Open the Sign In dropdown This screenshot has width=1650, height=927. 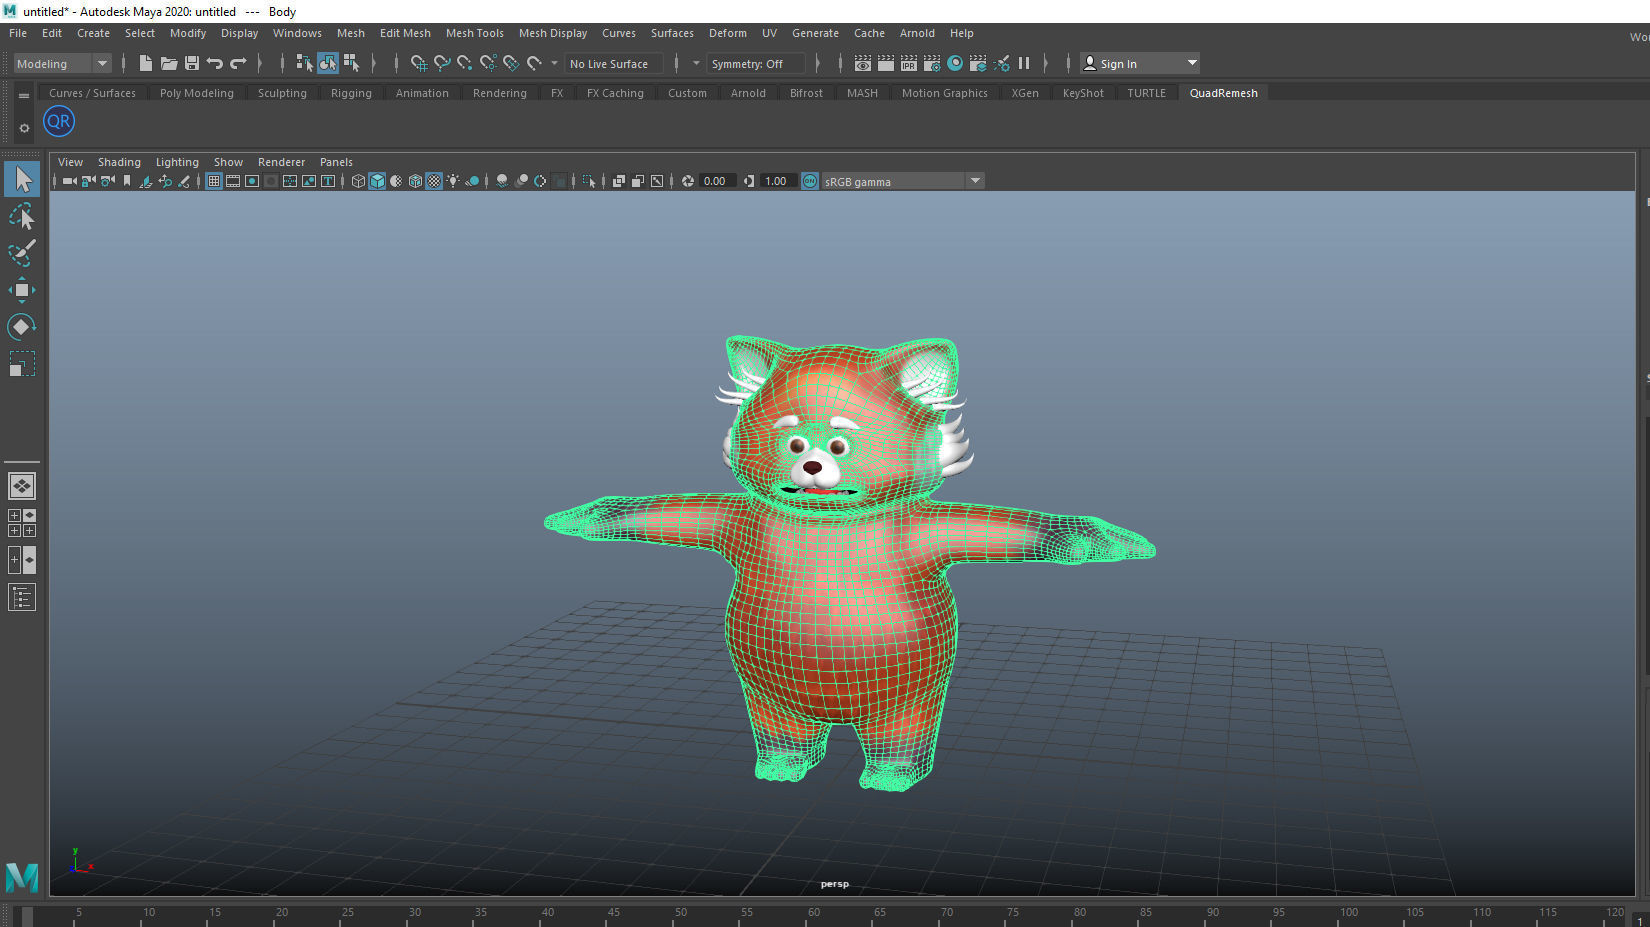tap(1140, 64)
